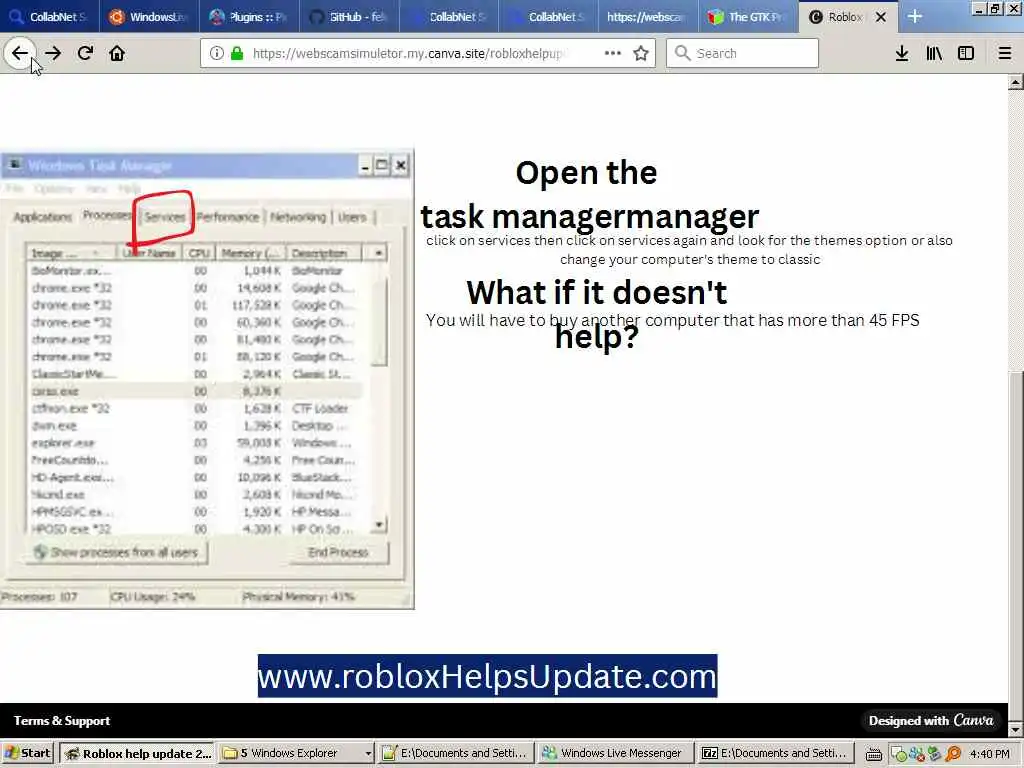
Task: Open the Designed with Canva badge
Action: 931,721
